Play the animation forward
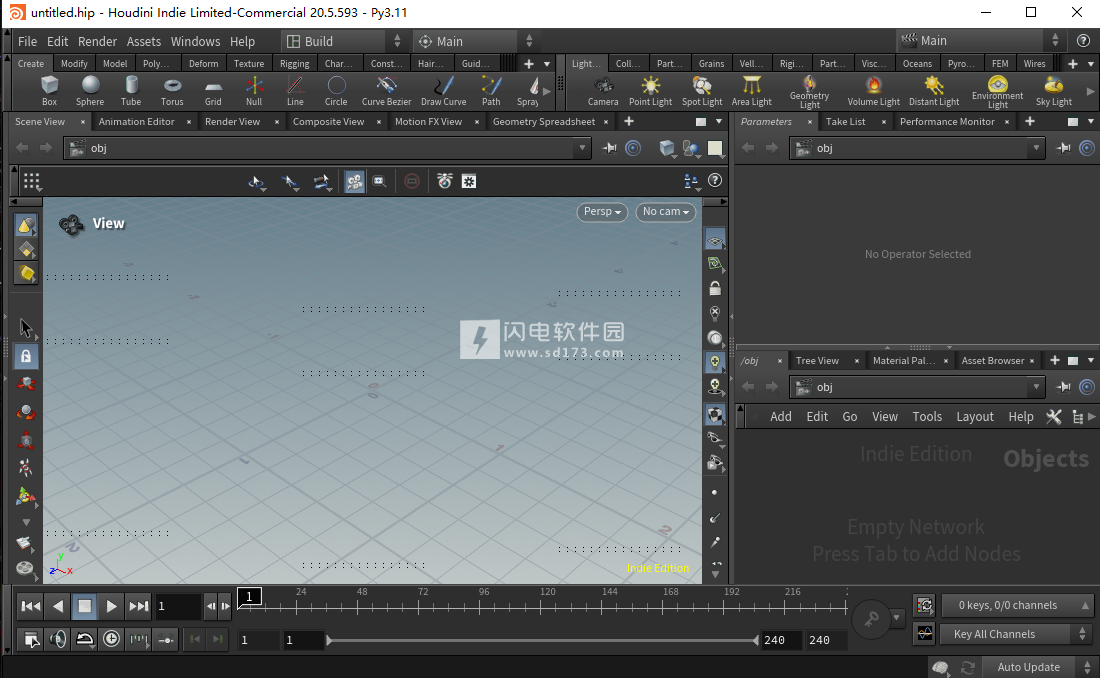This screenshot has height=678, width=1100. pyautogui.click(x=111, y=606)
